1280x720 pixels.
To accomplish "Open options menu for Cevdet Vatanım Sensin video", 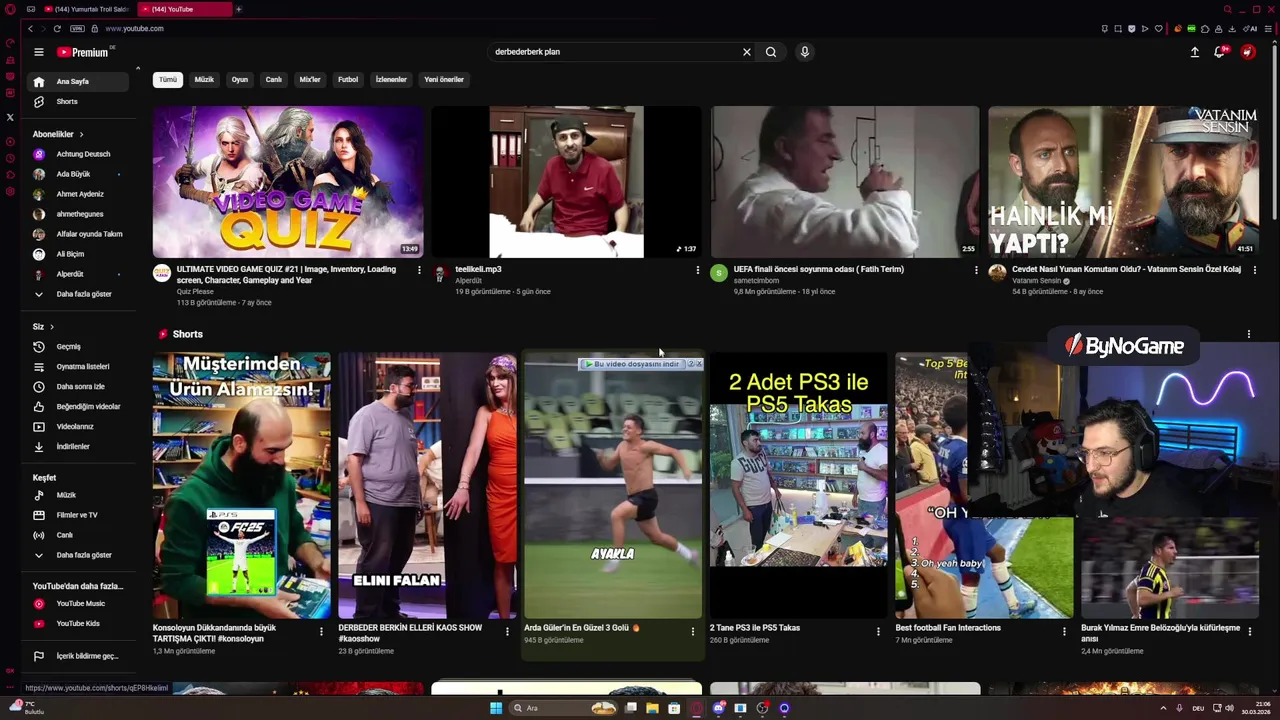I will click(1254, 270).
